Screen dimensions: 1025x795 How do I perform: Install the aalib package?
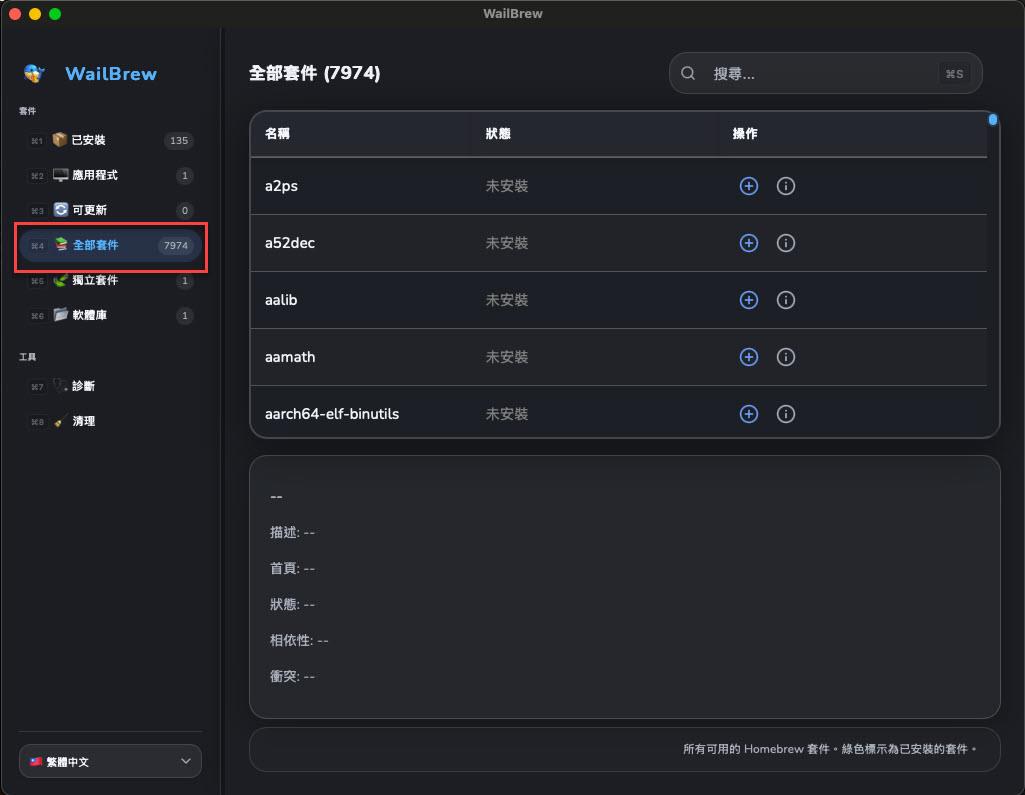(748, 300)
